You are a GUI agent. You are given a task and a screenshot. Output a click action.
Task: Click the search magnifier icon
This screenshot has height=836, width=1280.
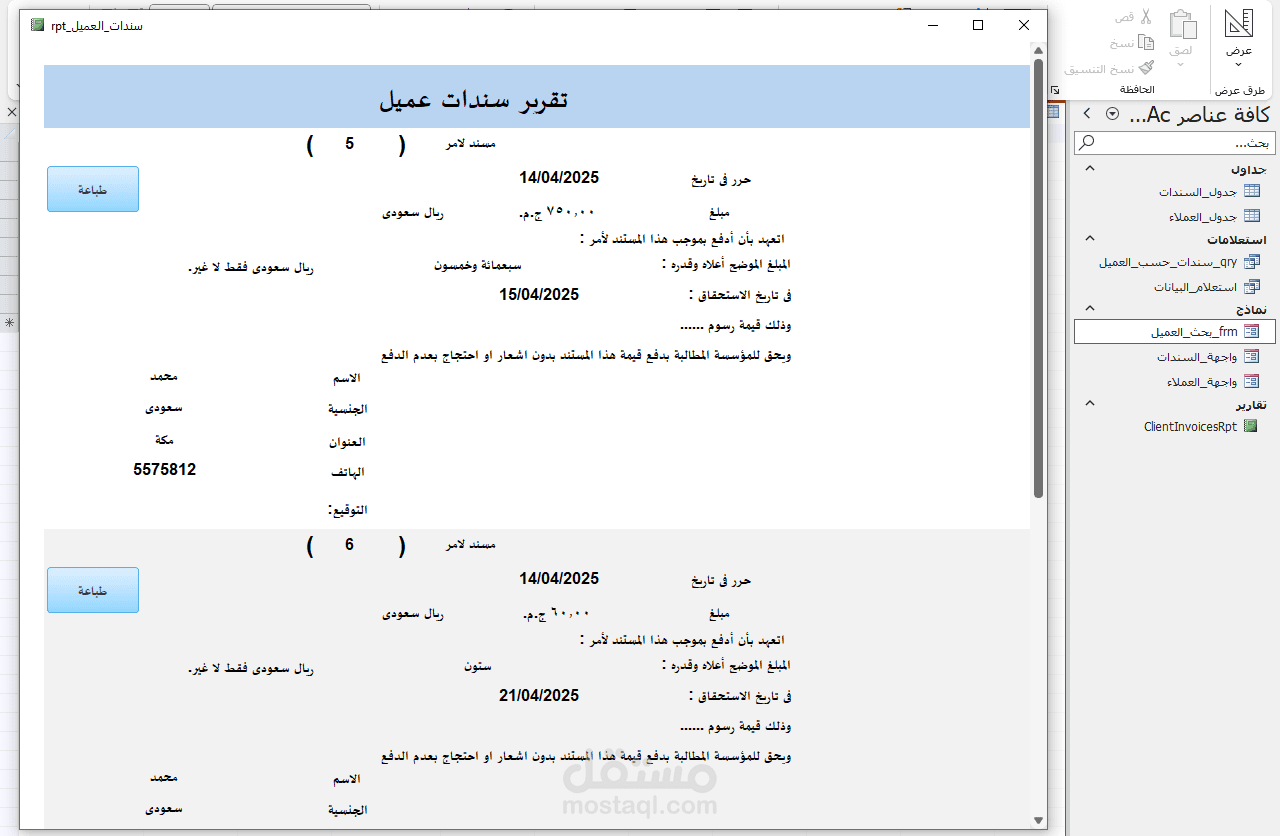click(1086, 144)
